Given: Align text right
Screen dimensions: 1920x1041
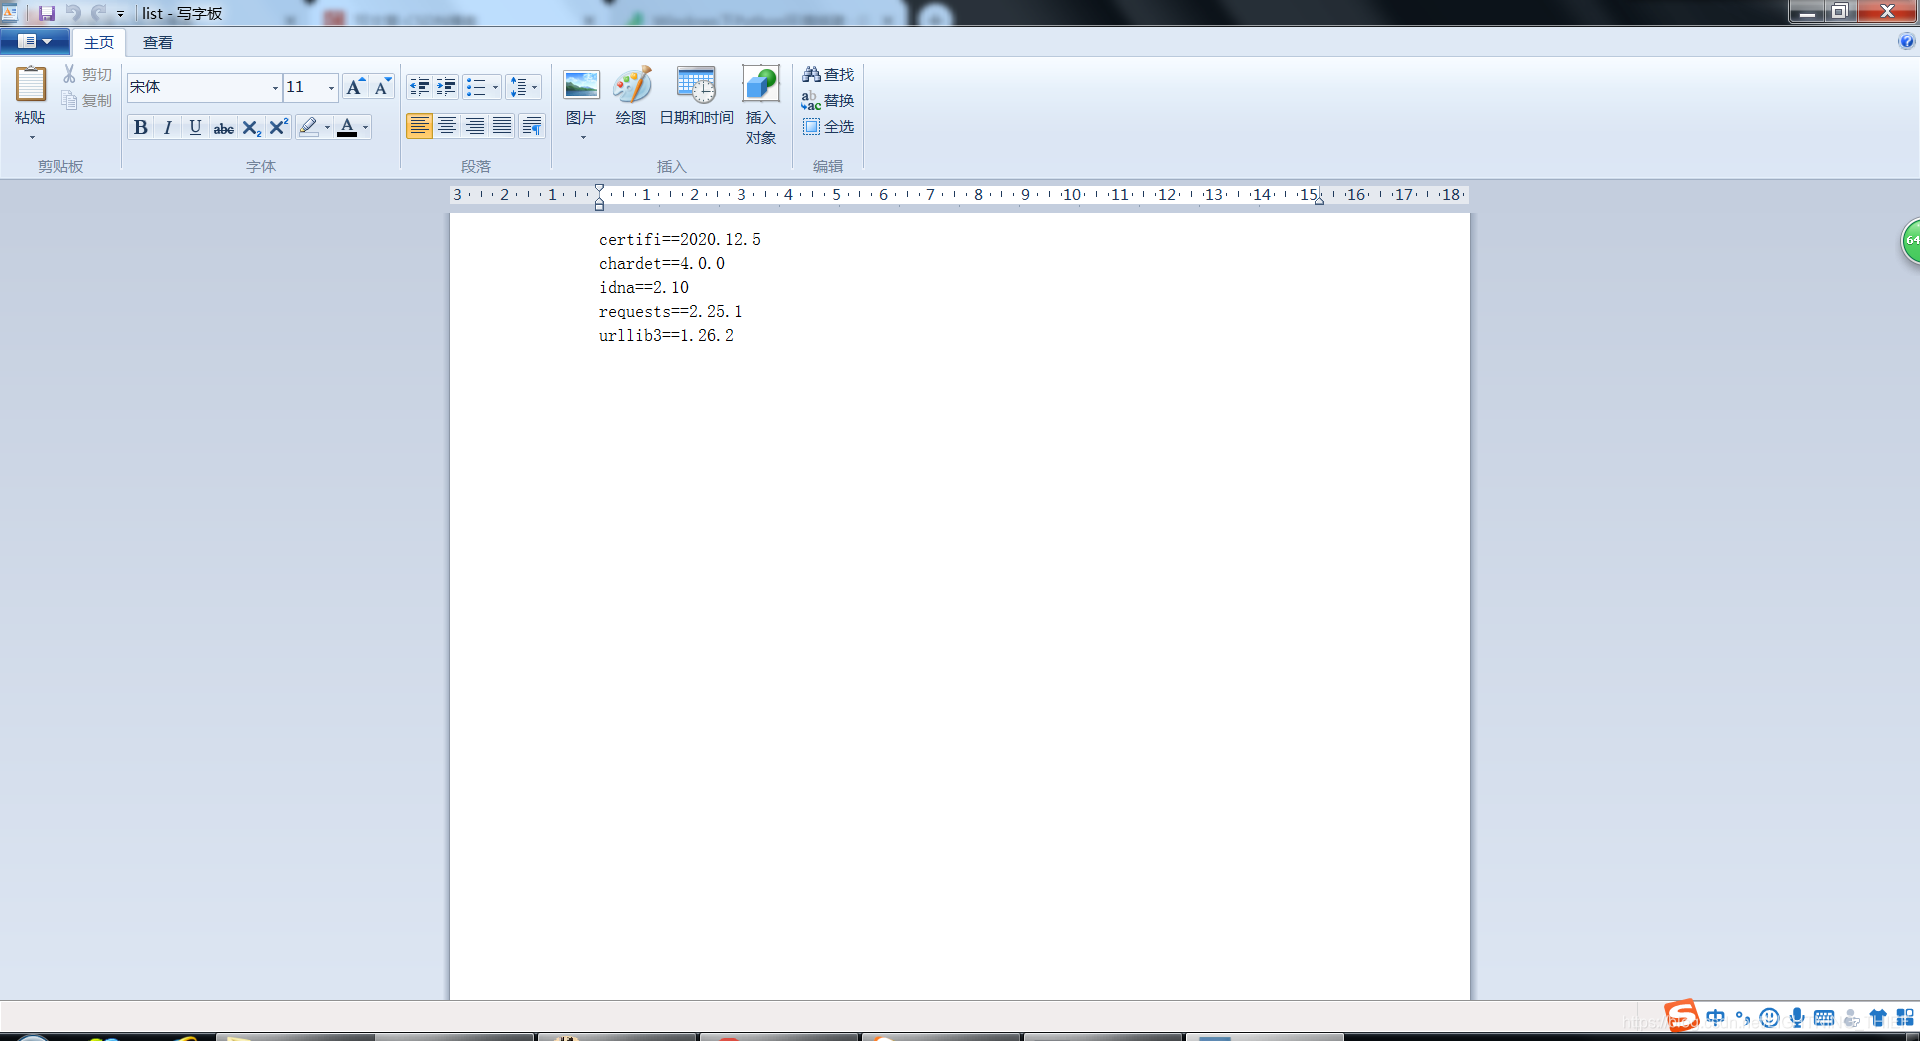Looking at the screenshot, I should point(475,126).
